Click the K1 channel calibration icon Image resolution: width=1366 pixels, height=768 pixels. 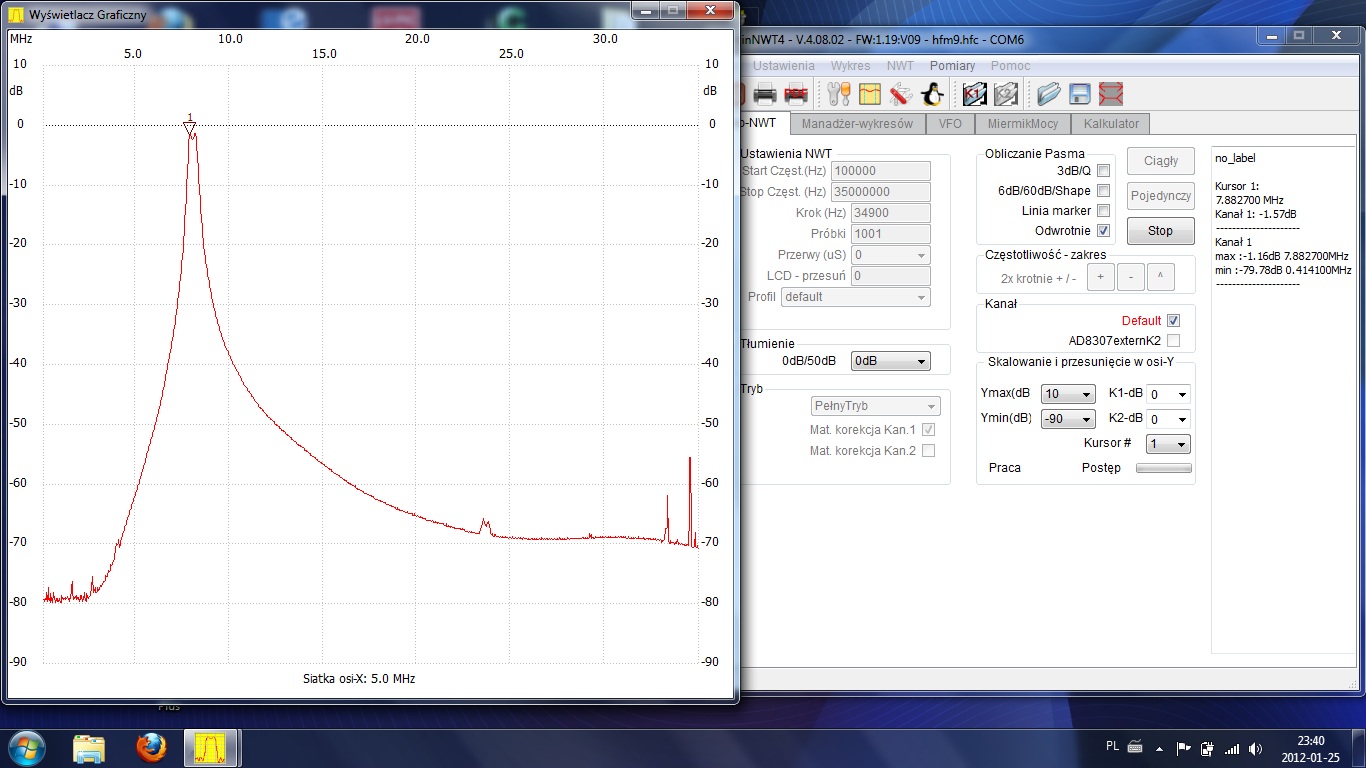[x=975, y=95]
